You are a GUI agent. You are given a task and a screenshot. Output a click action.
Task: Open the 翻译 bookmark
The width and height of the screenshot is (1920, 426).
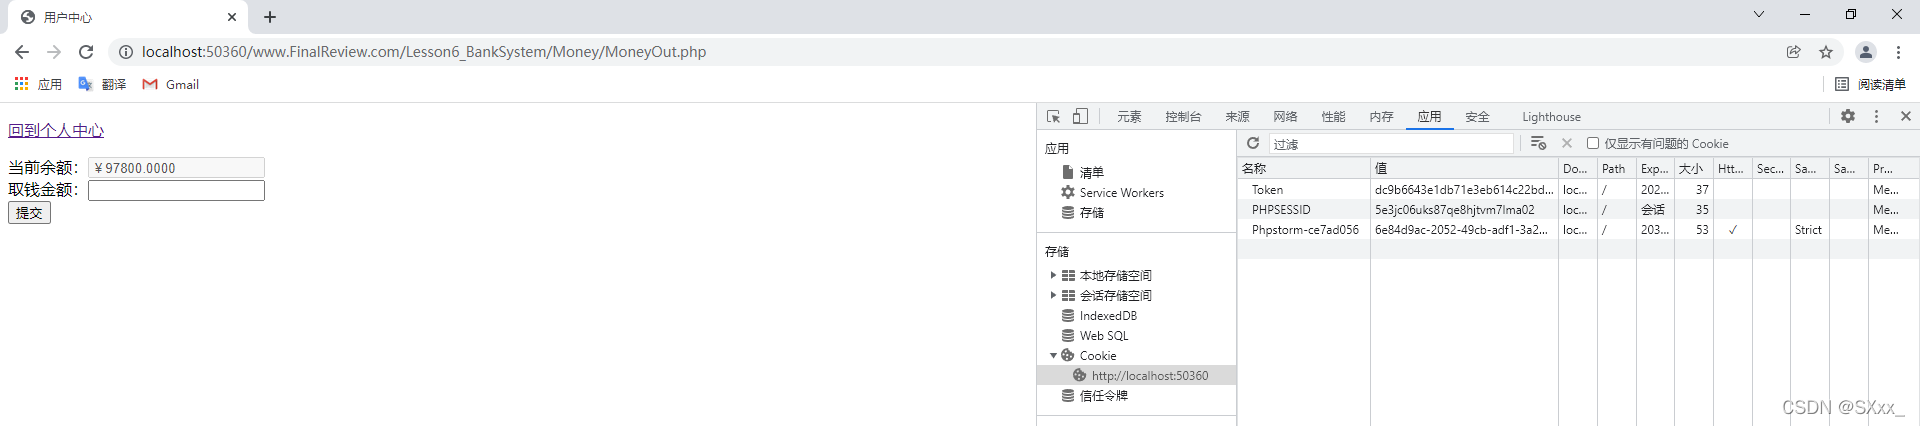pyautogui.click(x=102, y=84)
